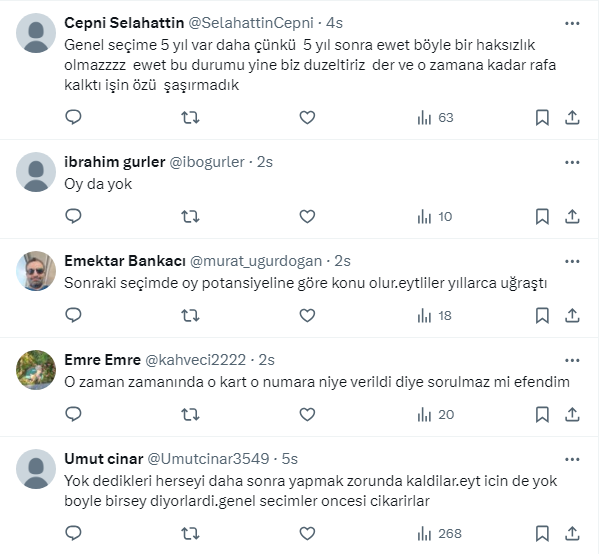Open the "Oy da yok" tweet text
This screenshot has width=606, height=554.
98,184
